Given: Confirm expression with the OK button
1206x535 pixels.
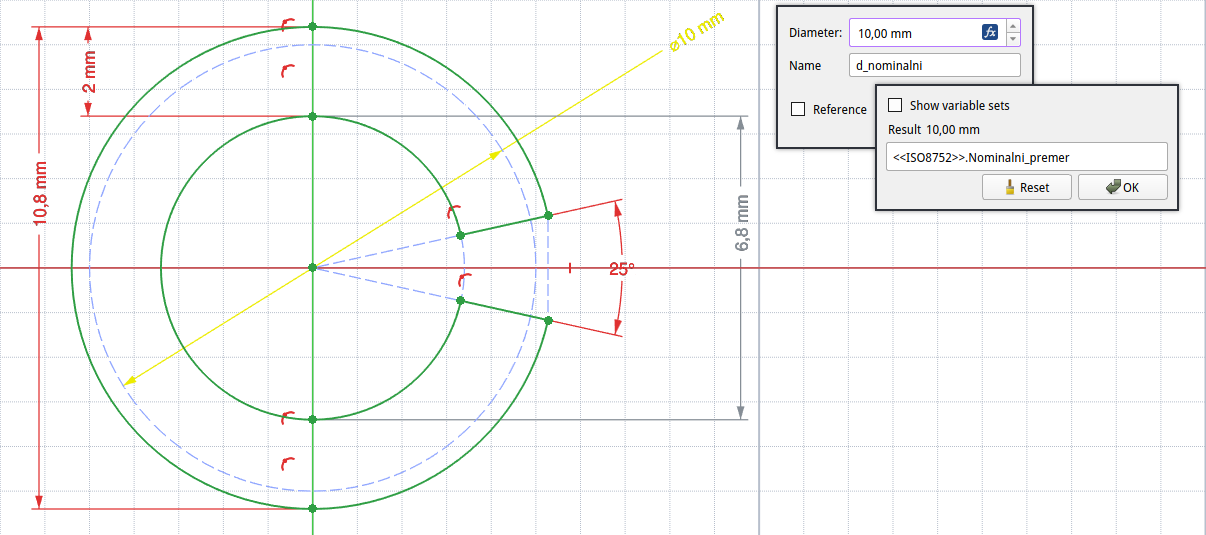Looking at the screenshot, I should pyautogui.click(x=1122, y=187).
